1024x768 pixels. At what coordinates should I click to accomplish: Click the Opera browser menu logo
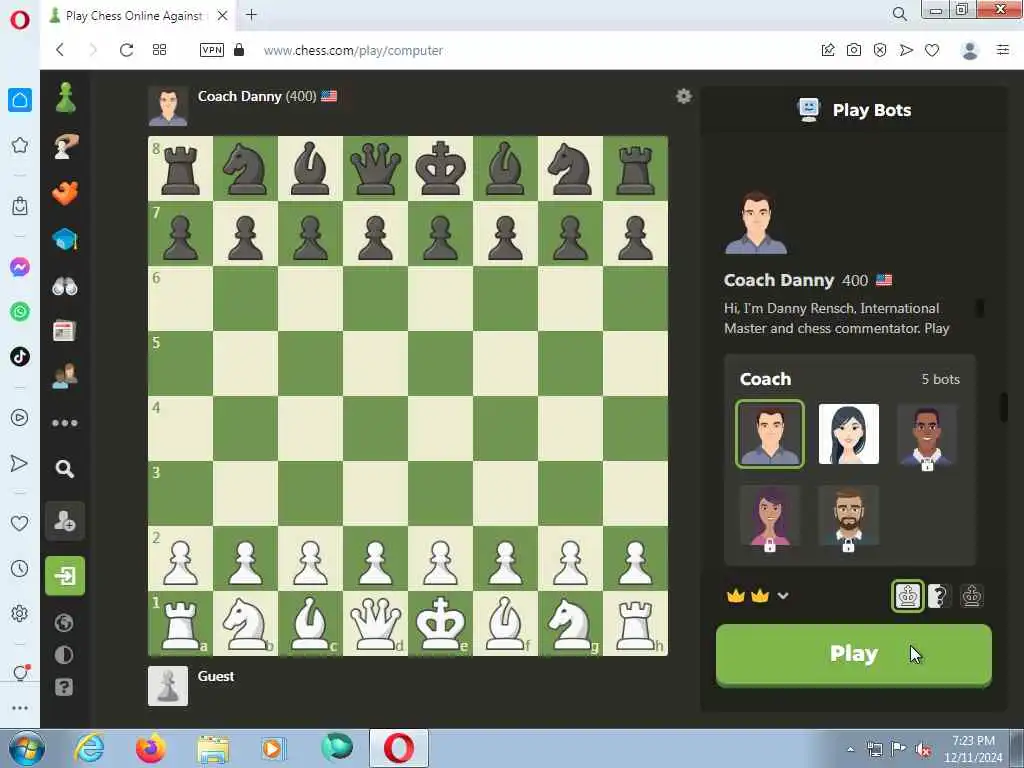(x=20, y=20)
